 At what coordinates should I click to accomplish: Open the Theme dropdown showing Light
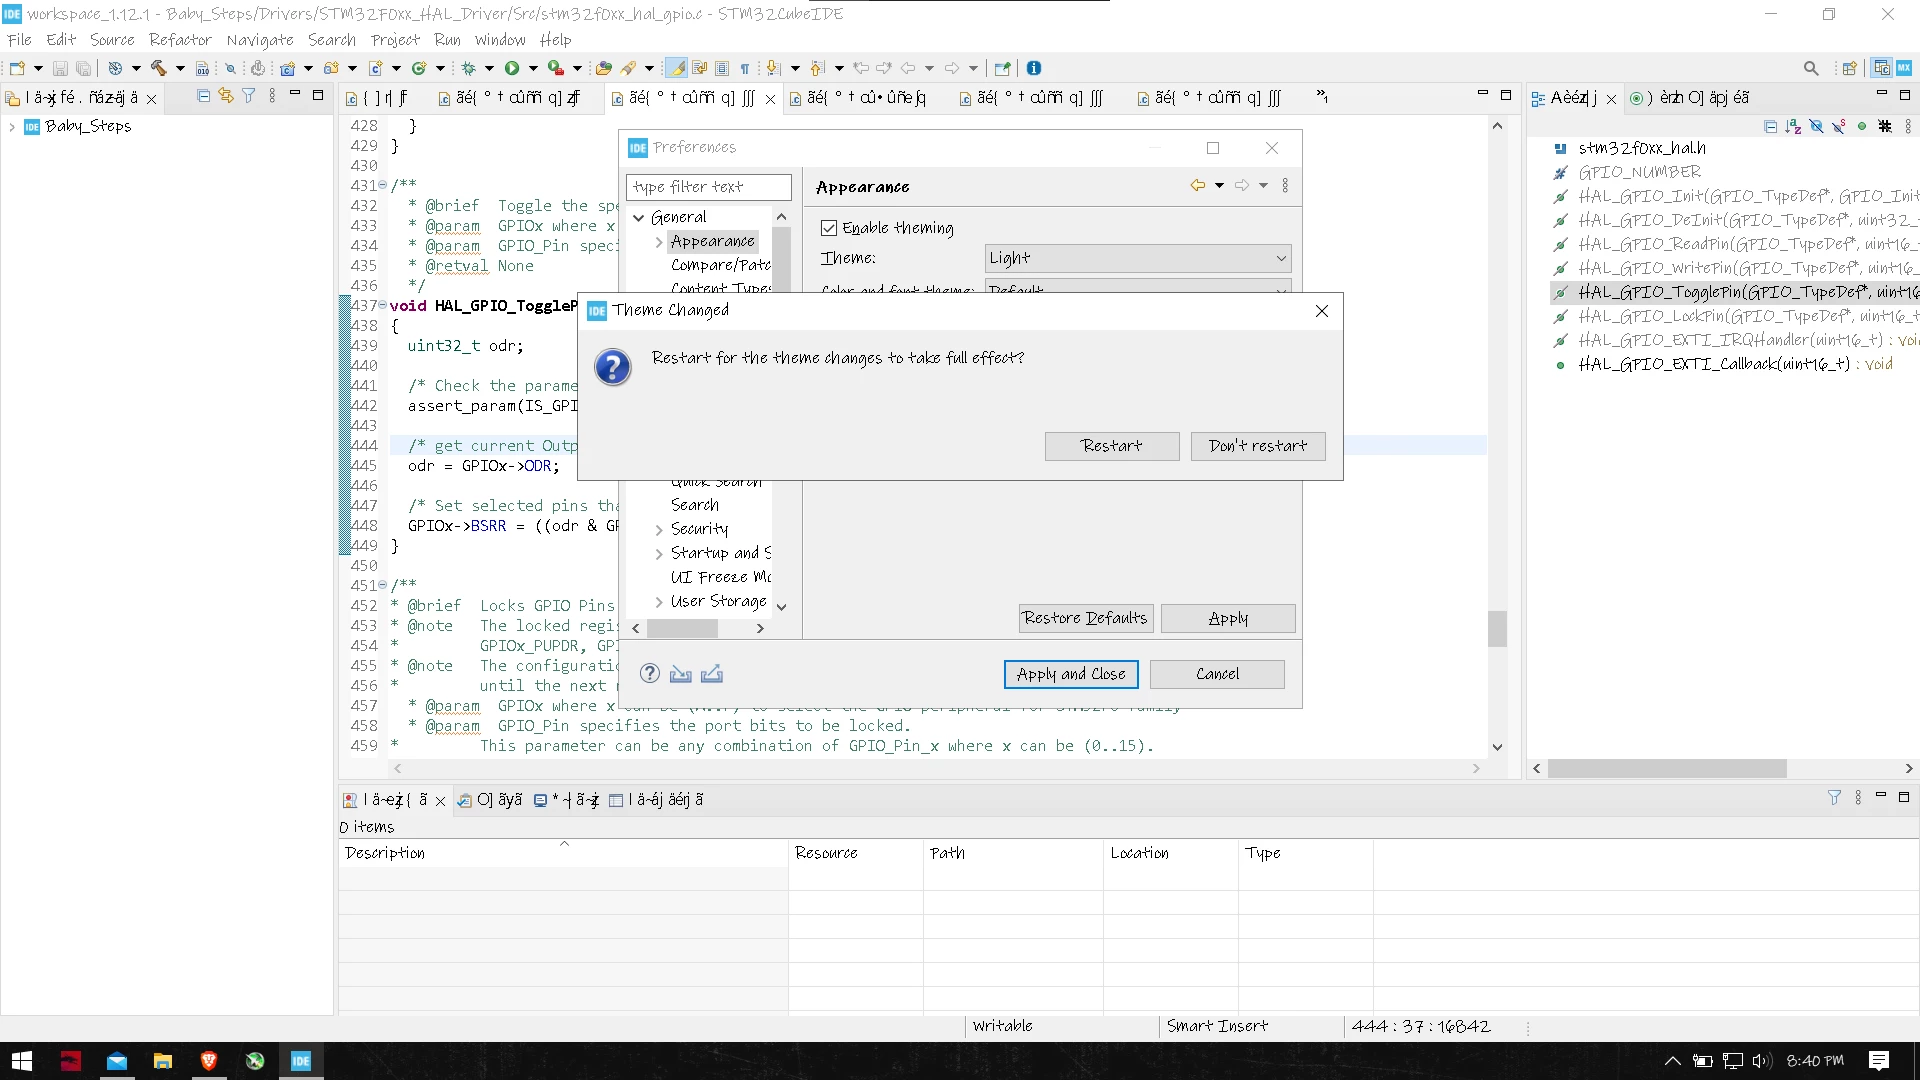(x=1138, y=258)
